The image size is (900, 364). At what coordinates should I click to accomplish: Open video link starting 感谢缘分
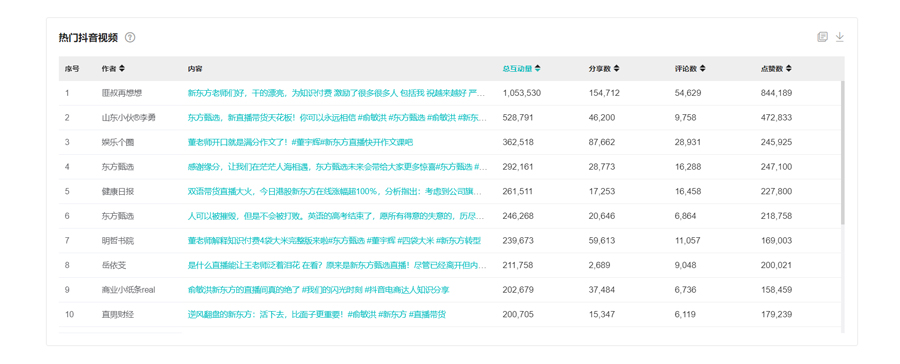[337, 167]
